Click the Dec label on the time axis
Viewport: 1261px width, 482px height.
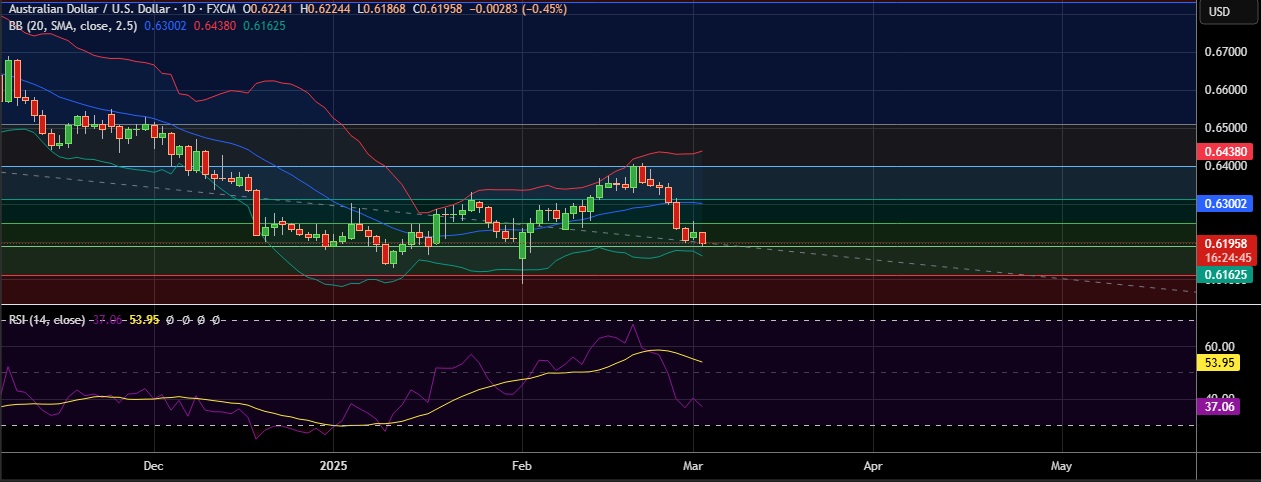(153, 466)
